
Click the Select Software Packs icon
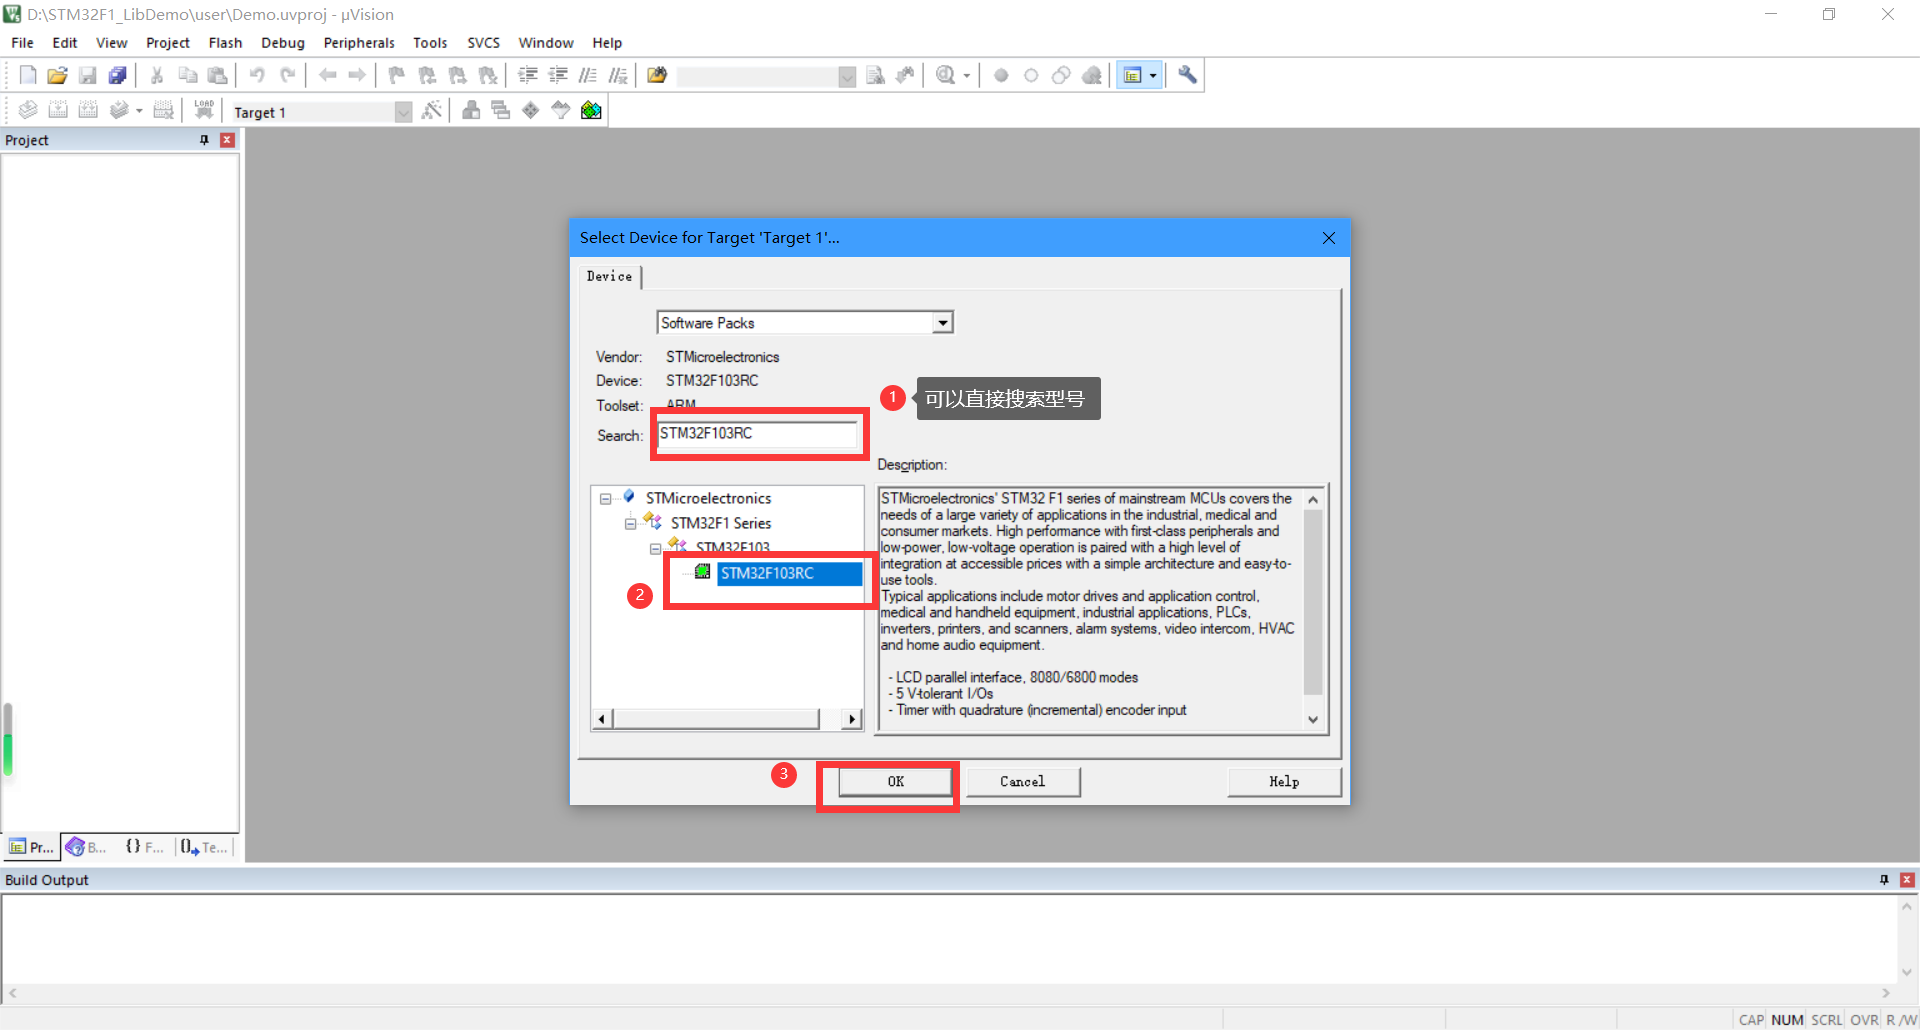pyautogui.click(x=561, y=110)
